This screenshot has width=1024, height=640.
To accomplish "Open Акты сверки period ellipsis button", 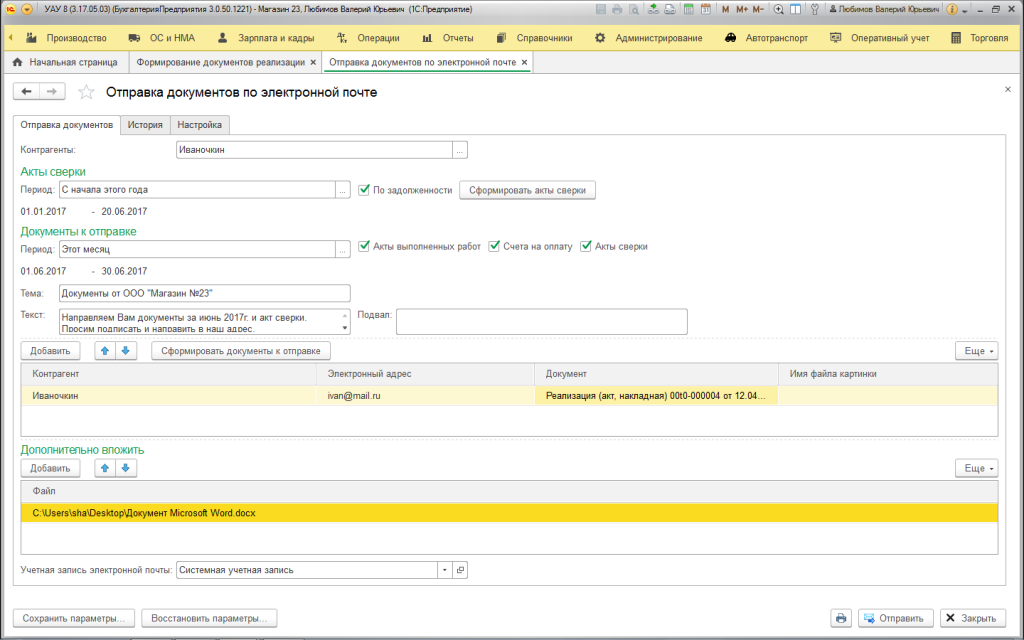I will click(343, 190).
